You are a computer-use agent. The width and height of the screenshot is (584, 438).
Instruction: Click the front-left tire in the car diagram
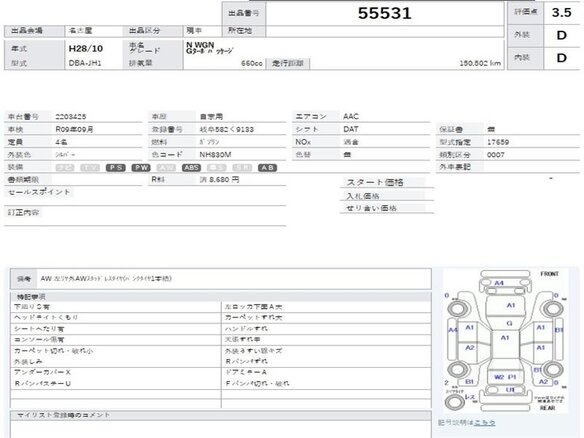pos(457,309)
